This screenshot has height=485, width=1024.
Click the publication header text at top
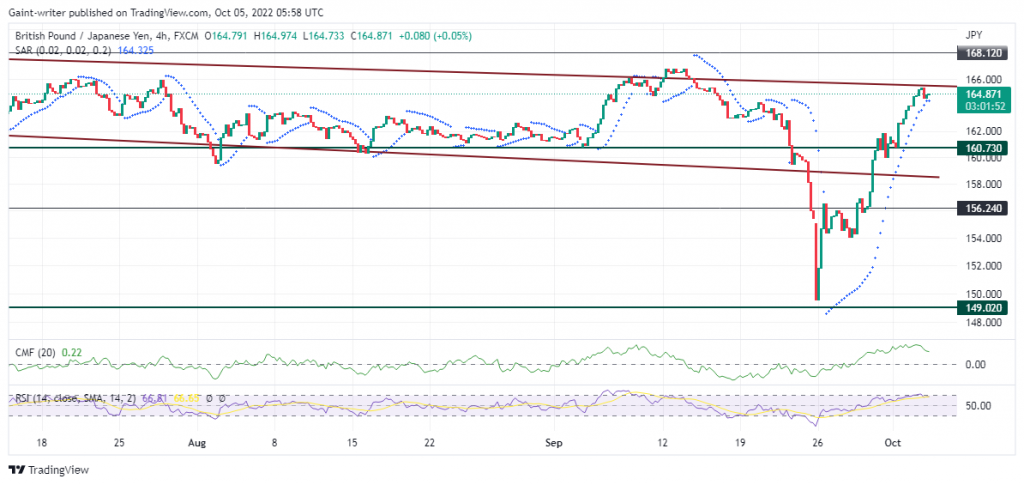coord(165,12)
